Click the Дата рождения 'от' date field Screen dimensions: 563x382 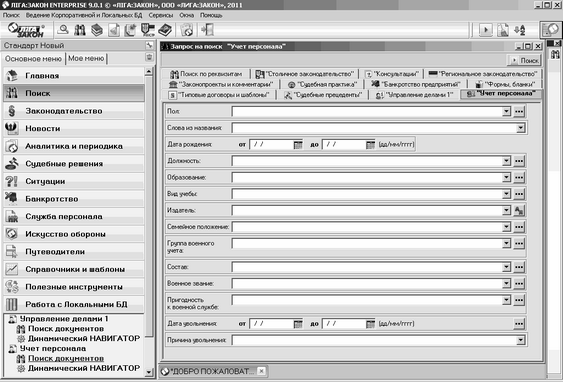[271, 145]
